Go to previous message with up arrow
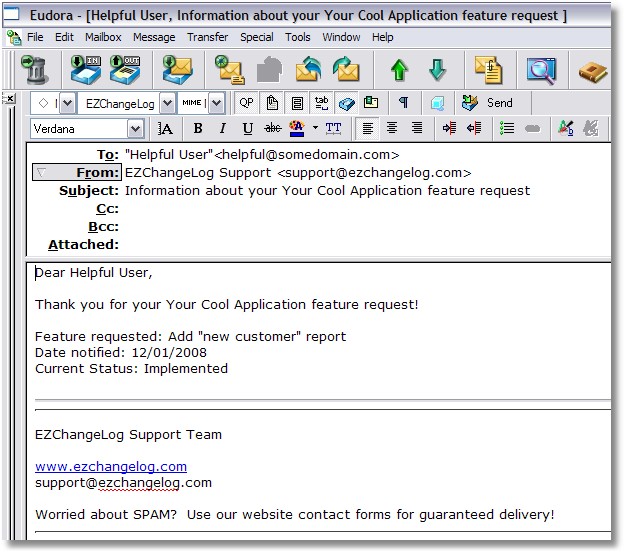Viewport: 625px width, 554px height. pyautogui.click(x=399, y=70)
